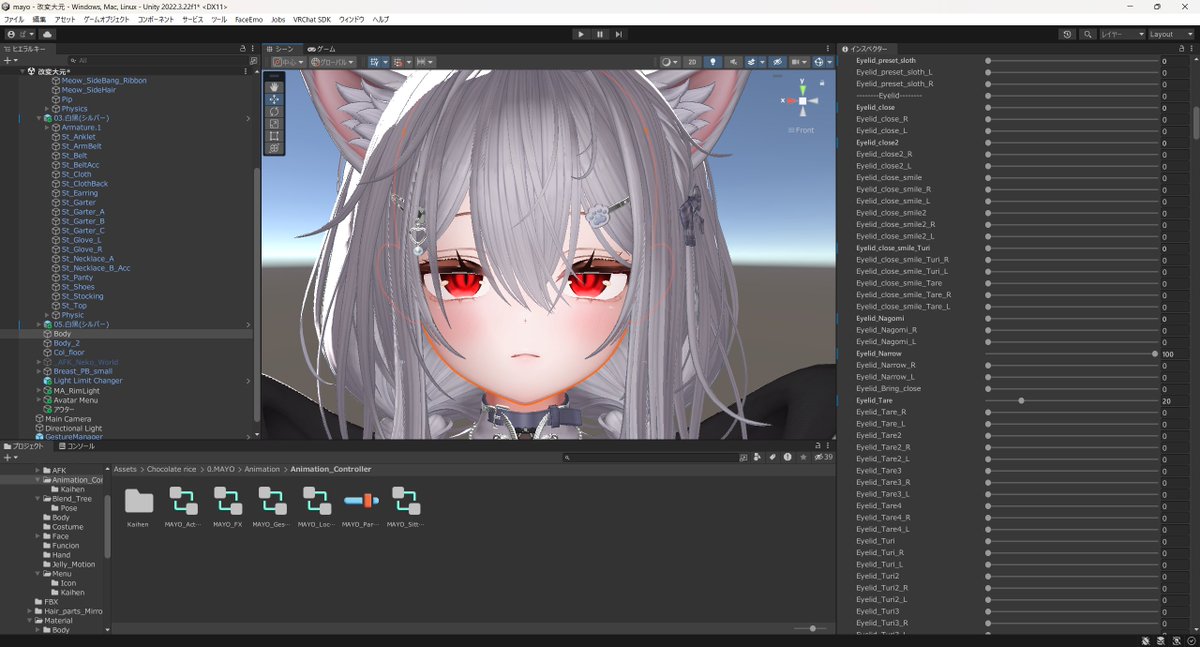Image resolution: width=1200 pixels, height=647 pixels.
Task: Click the project favorites star icon
Action: pos(803,457)
